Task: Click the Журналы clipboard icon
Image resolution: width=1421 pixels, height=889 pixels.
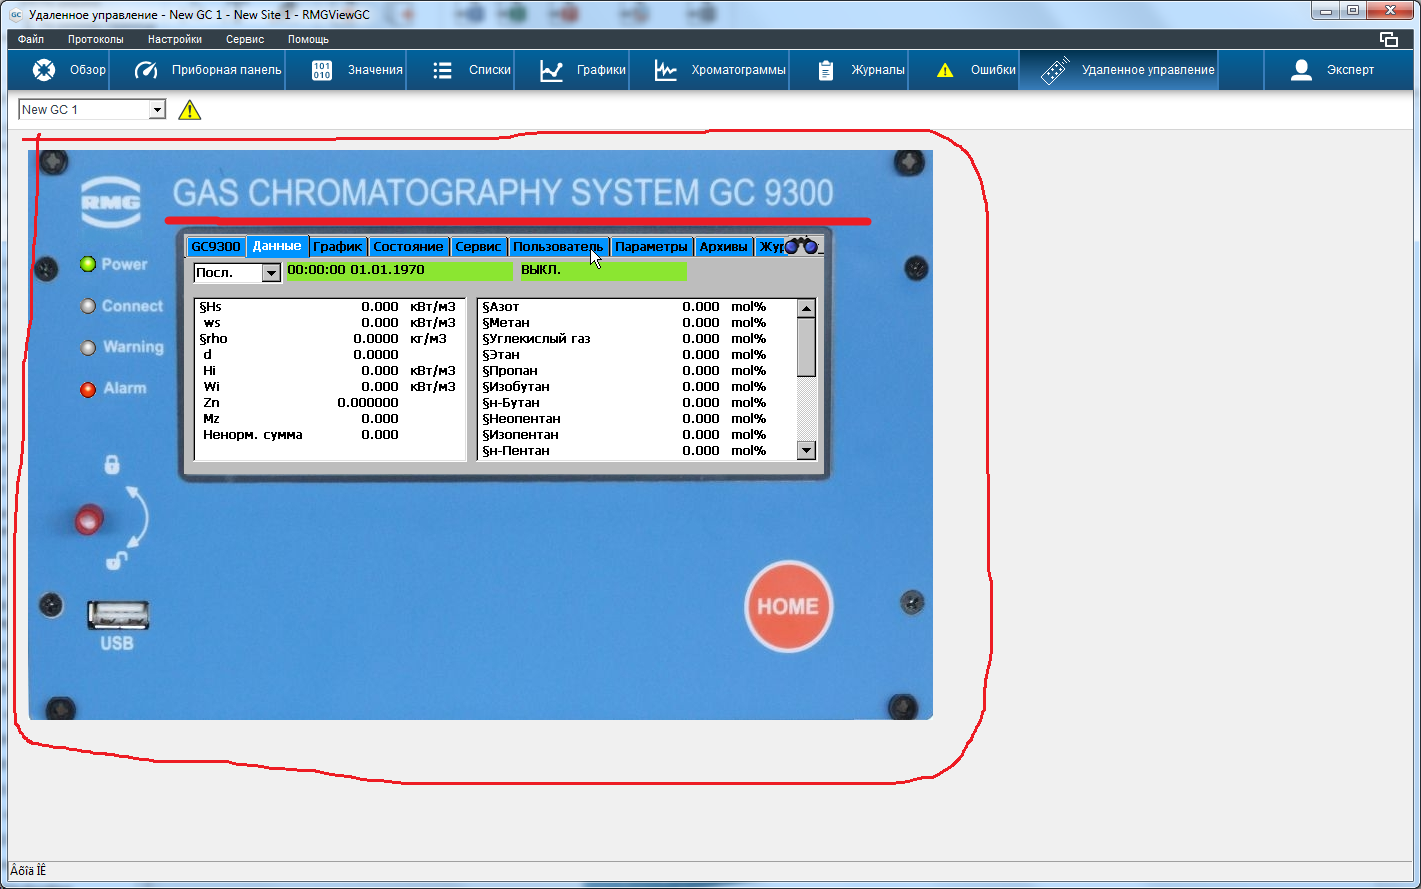Action: (x=826, y=70)
